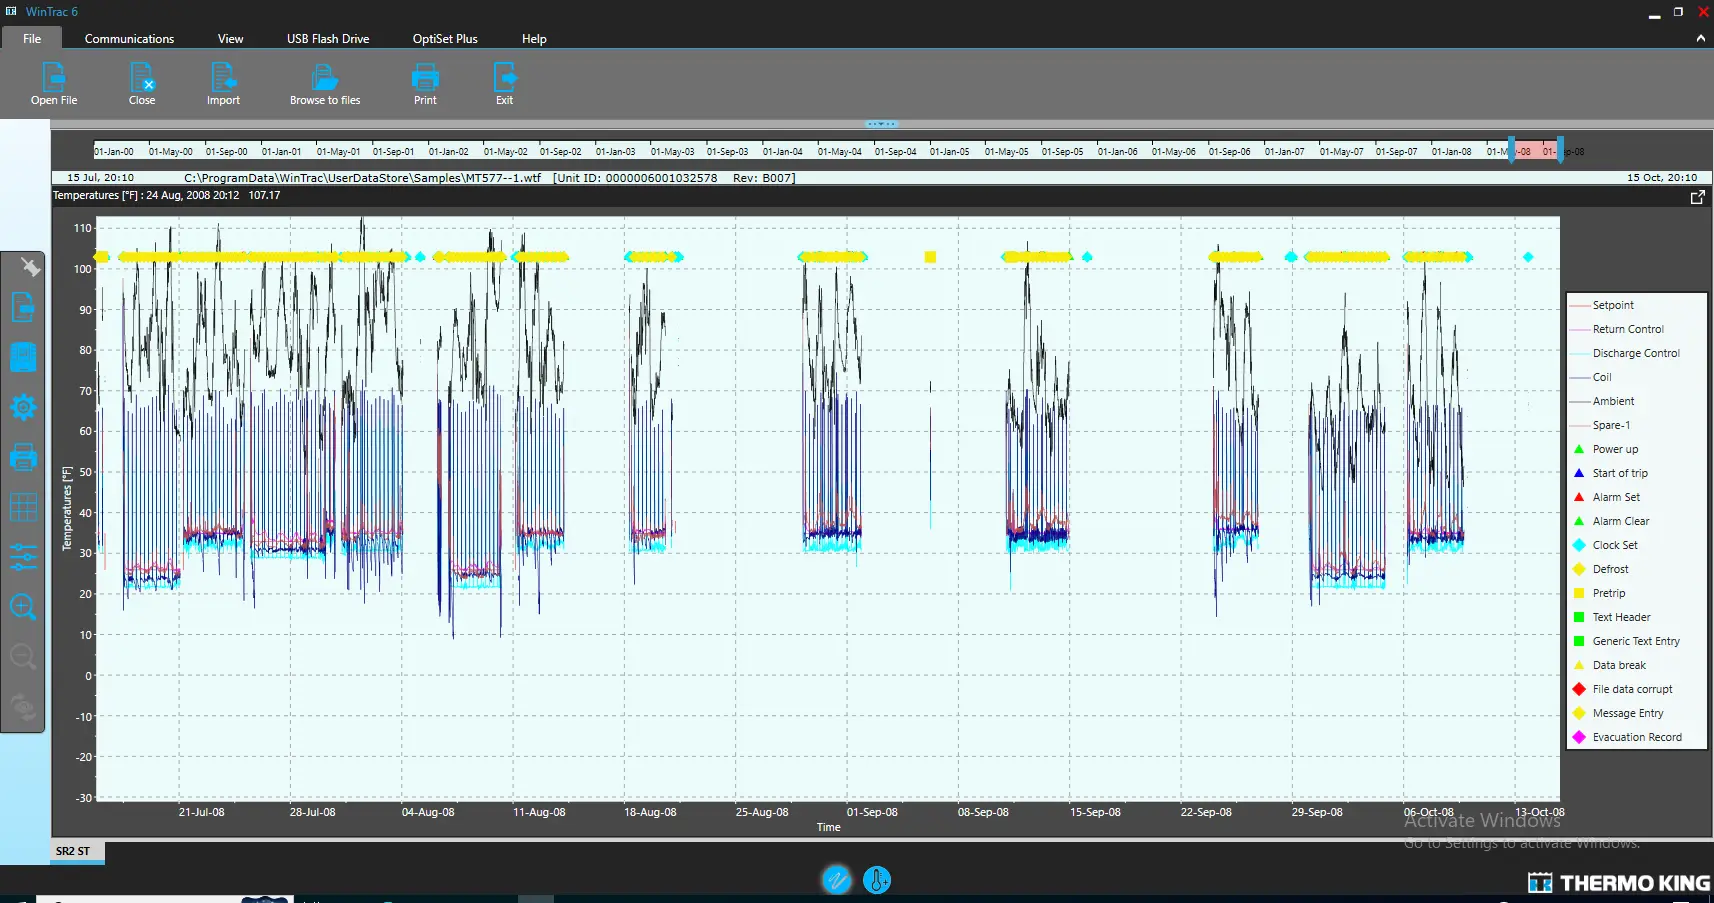The image size is (1714, 903).
Task: Select the gear settings icon in left sidebar
Action: coord(23,407)
